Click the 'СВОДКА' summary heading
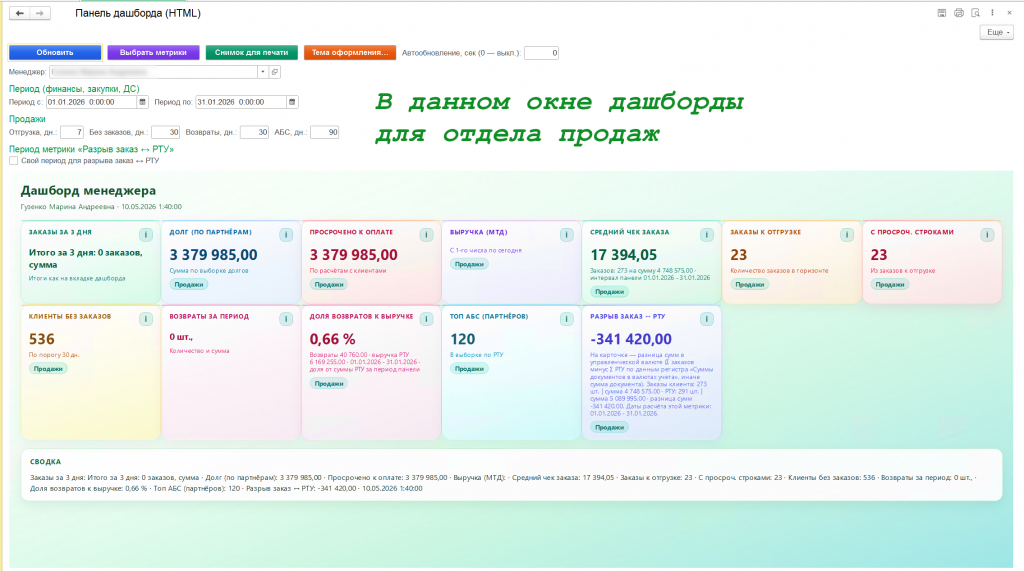1024x571 pixels. pyautogui.click(x=46, y=461)
